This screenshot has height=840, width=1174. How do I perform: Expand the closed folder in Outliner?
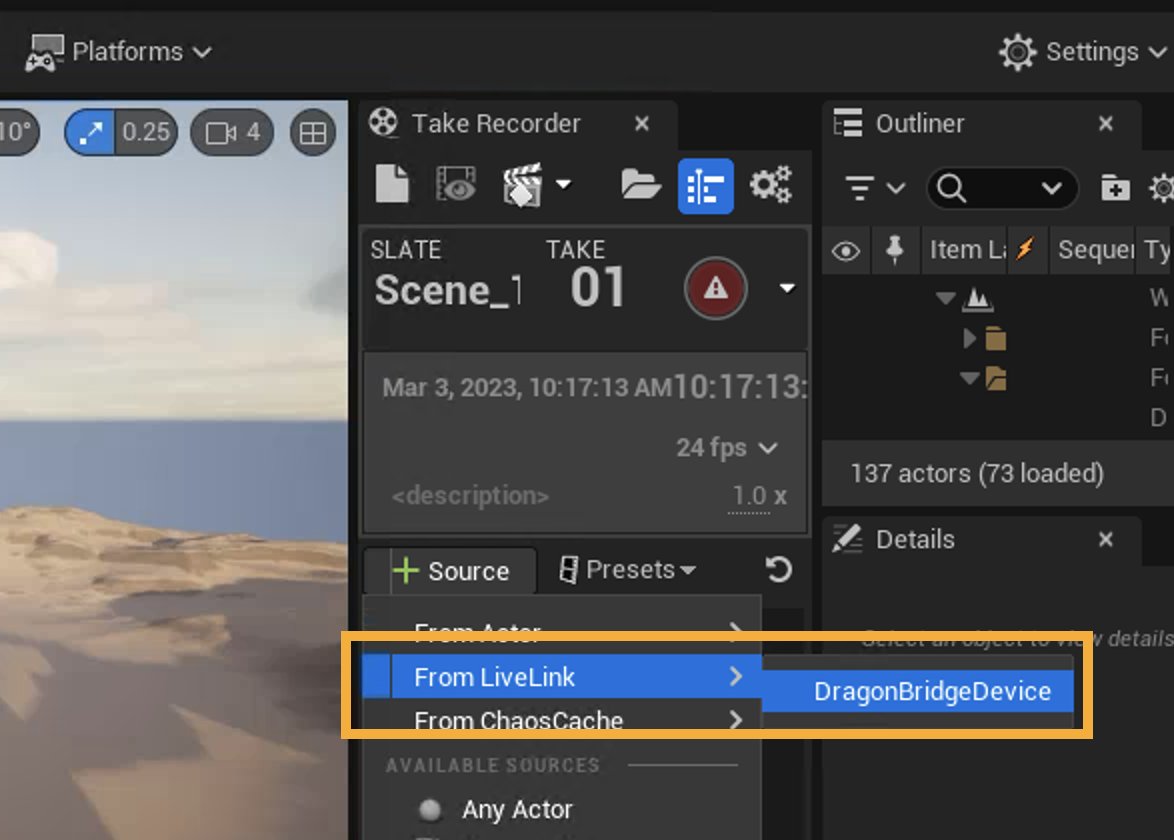tap(970, 338)
